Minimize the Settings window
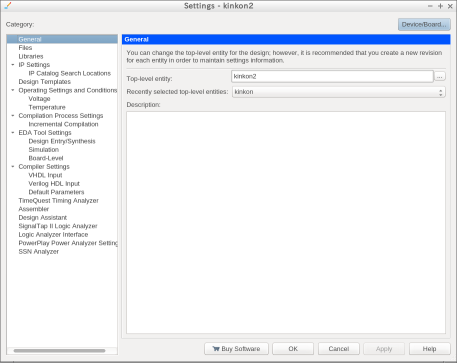457x363 pixels. point(430,6)
